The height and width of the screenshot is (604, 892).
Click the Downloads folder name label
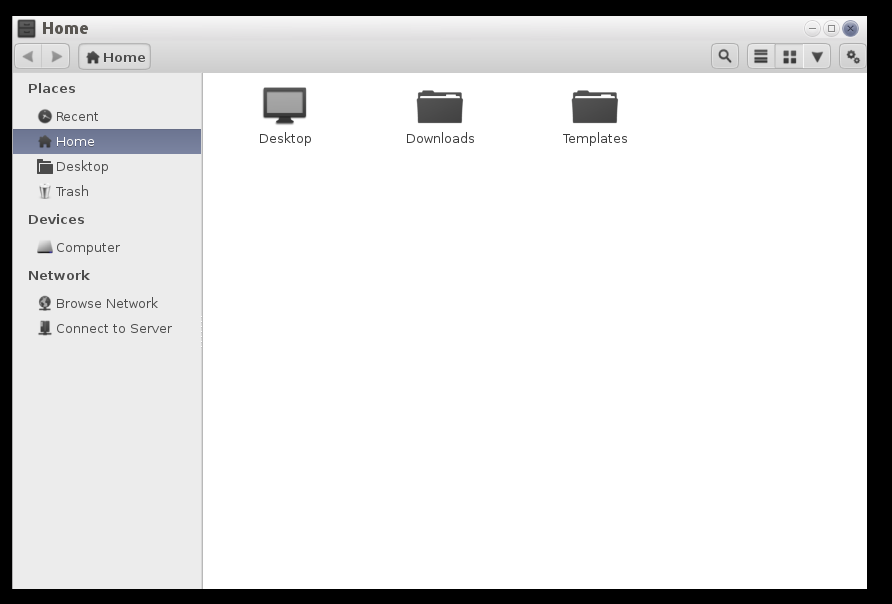tap(440, 139)
